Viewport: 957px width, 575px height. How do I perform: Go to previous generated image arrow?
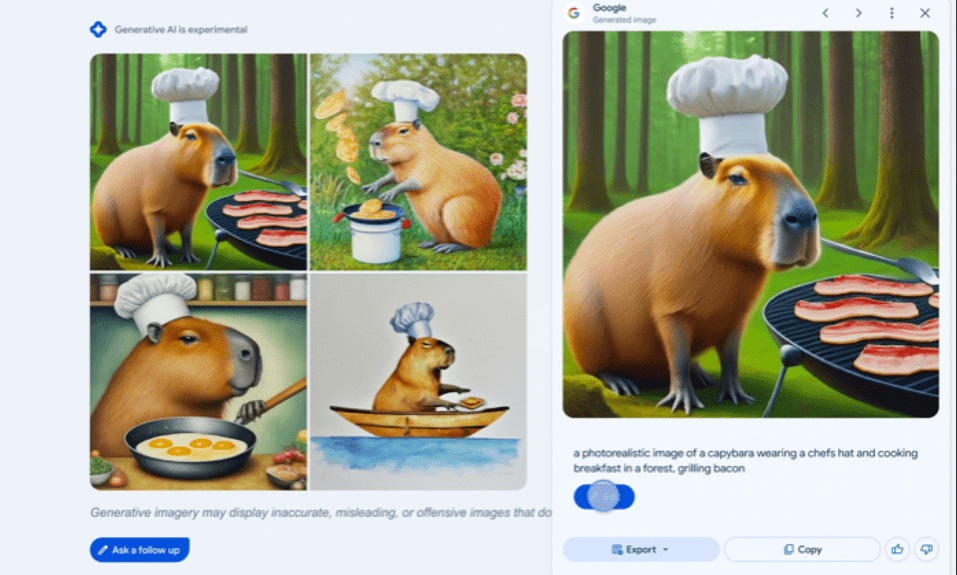pyautogui.click(x=825, y=13)
